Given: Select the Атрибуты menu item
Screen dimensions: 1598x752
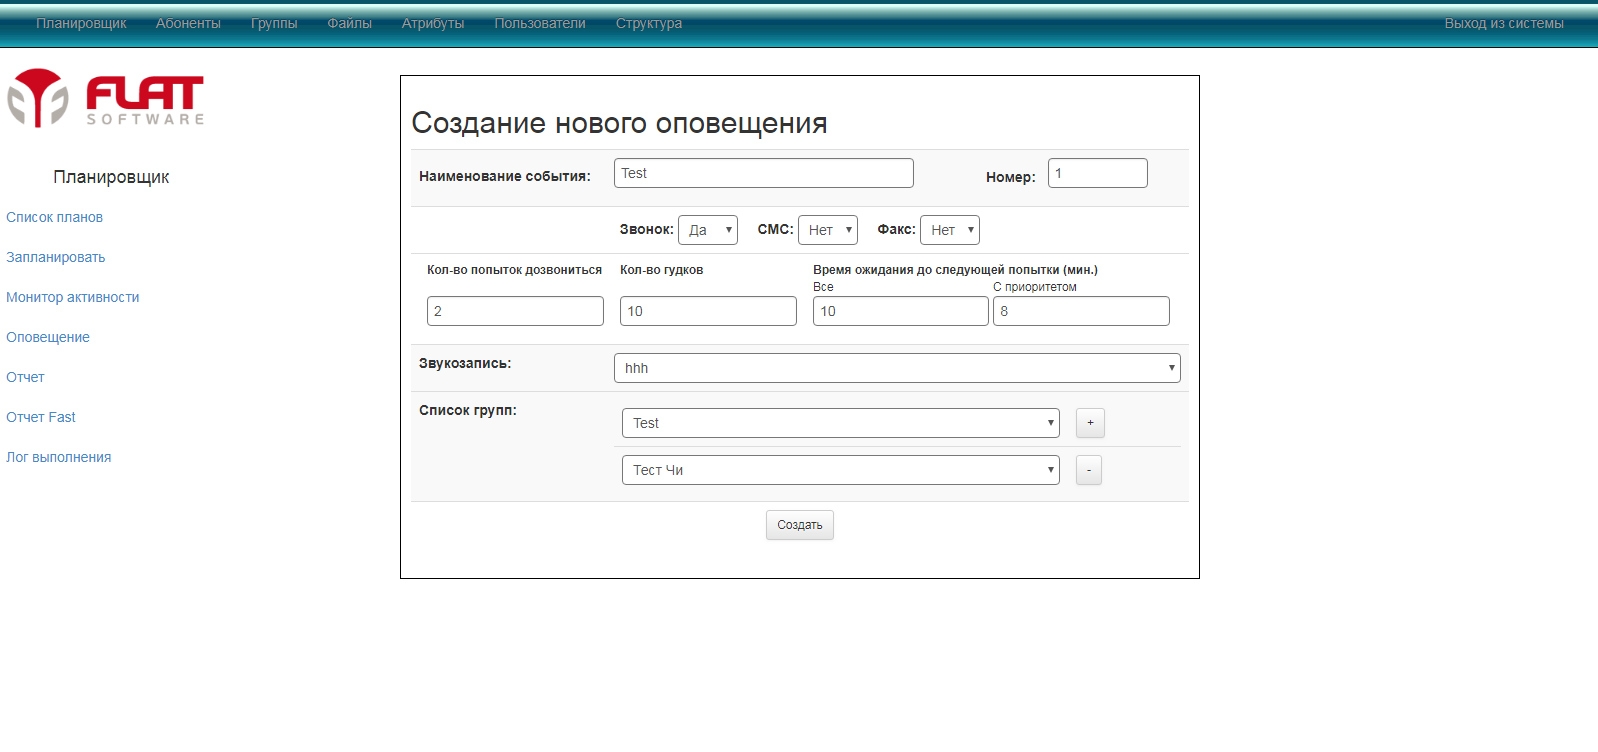Looking at the screenshot, I should [x=433, y=23].
